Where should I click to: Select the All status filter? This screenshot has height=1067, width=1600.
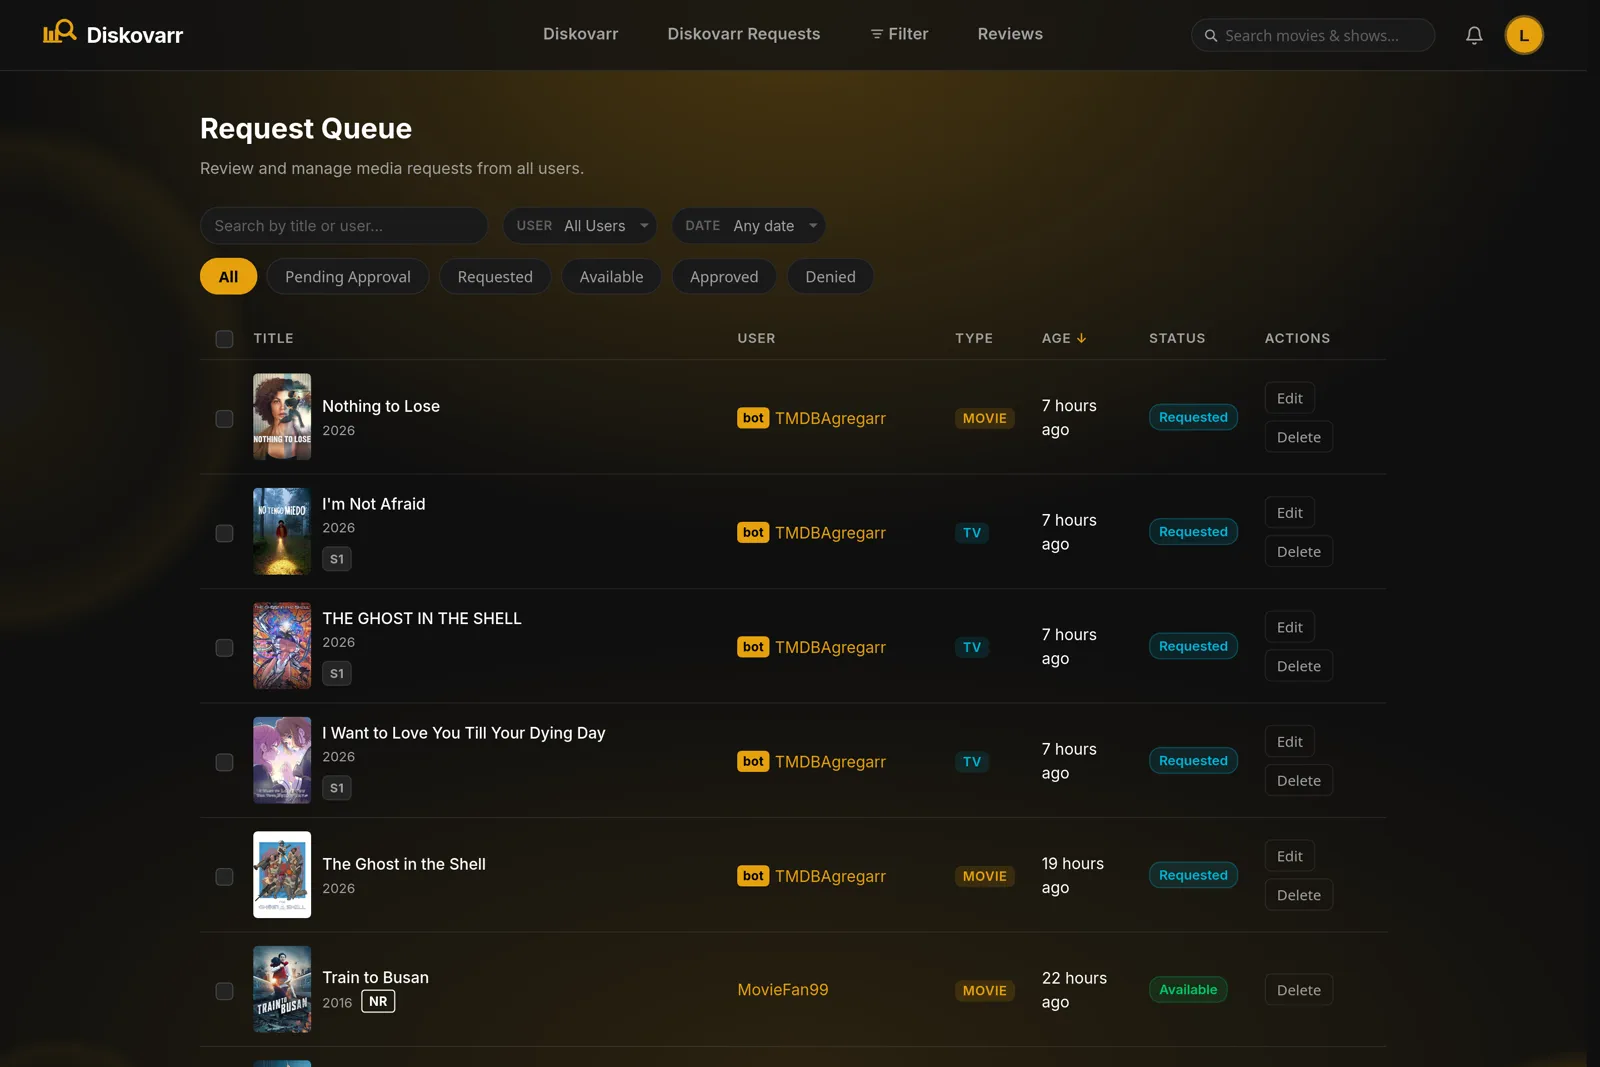click(x=228, y=277)
